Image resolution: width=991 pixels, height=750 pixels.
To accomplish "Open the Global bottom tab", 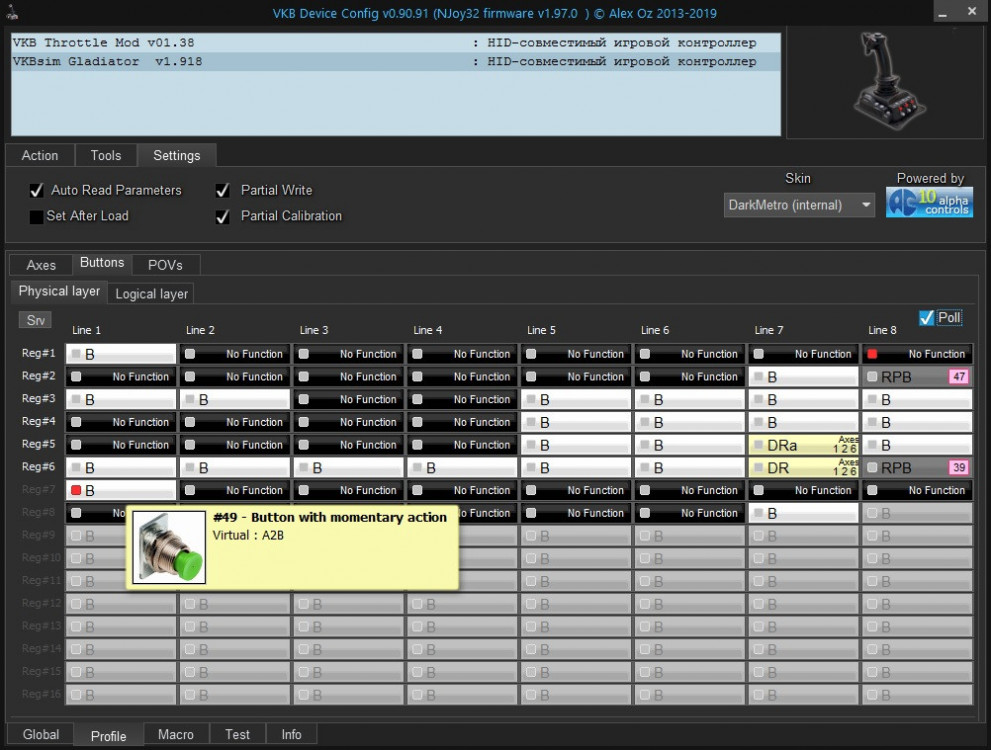I will 40,734.
